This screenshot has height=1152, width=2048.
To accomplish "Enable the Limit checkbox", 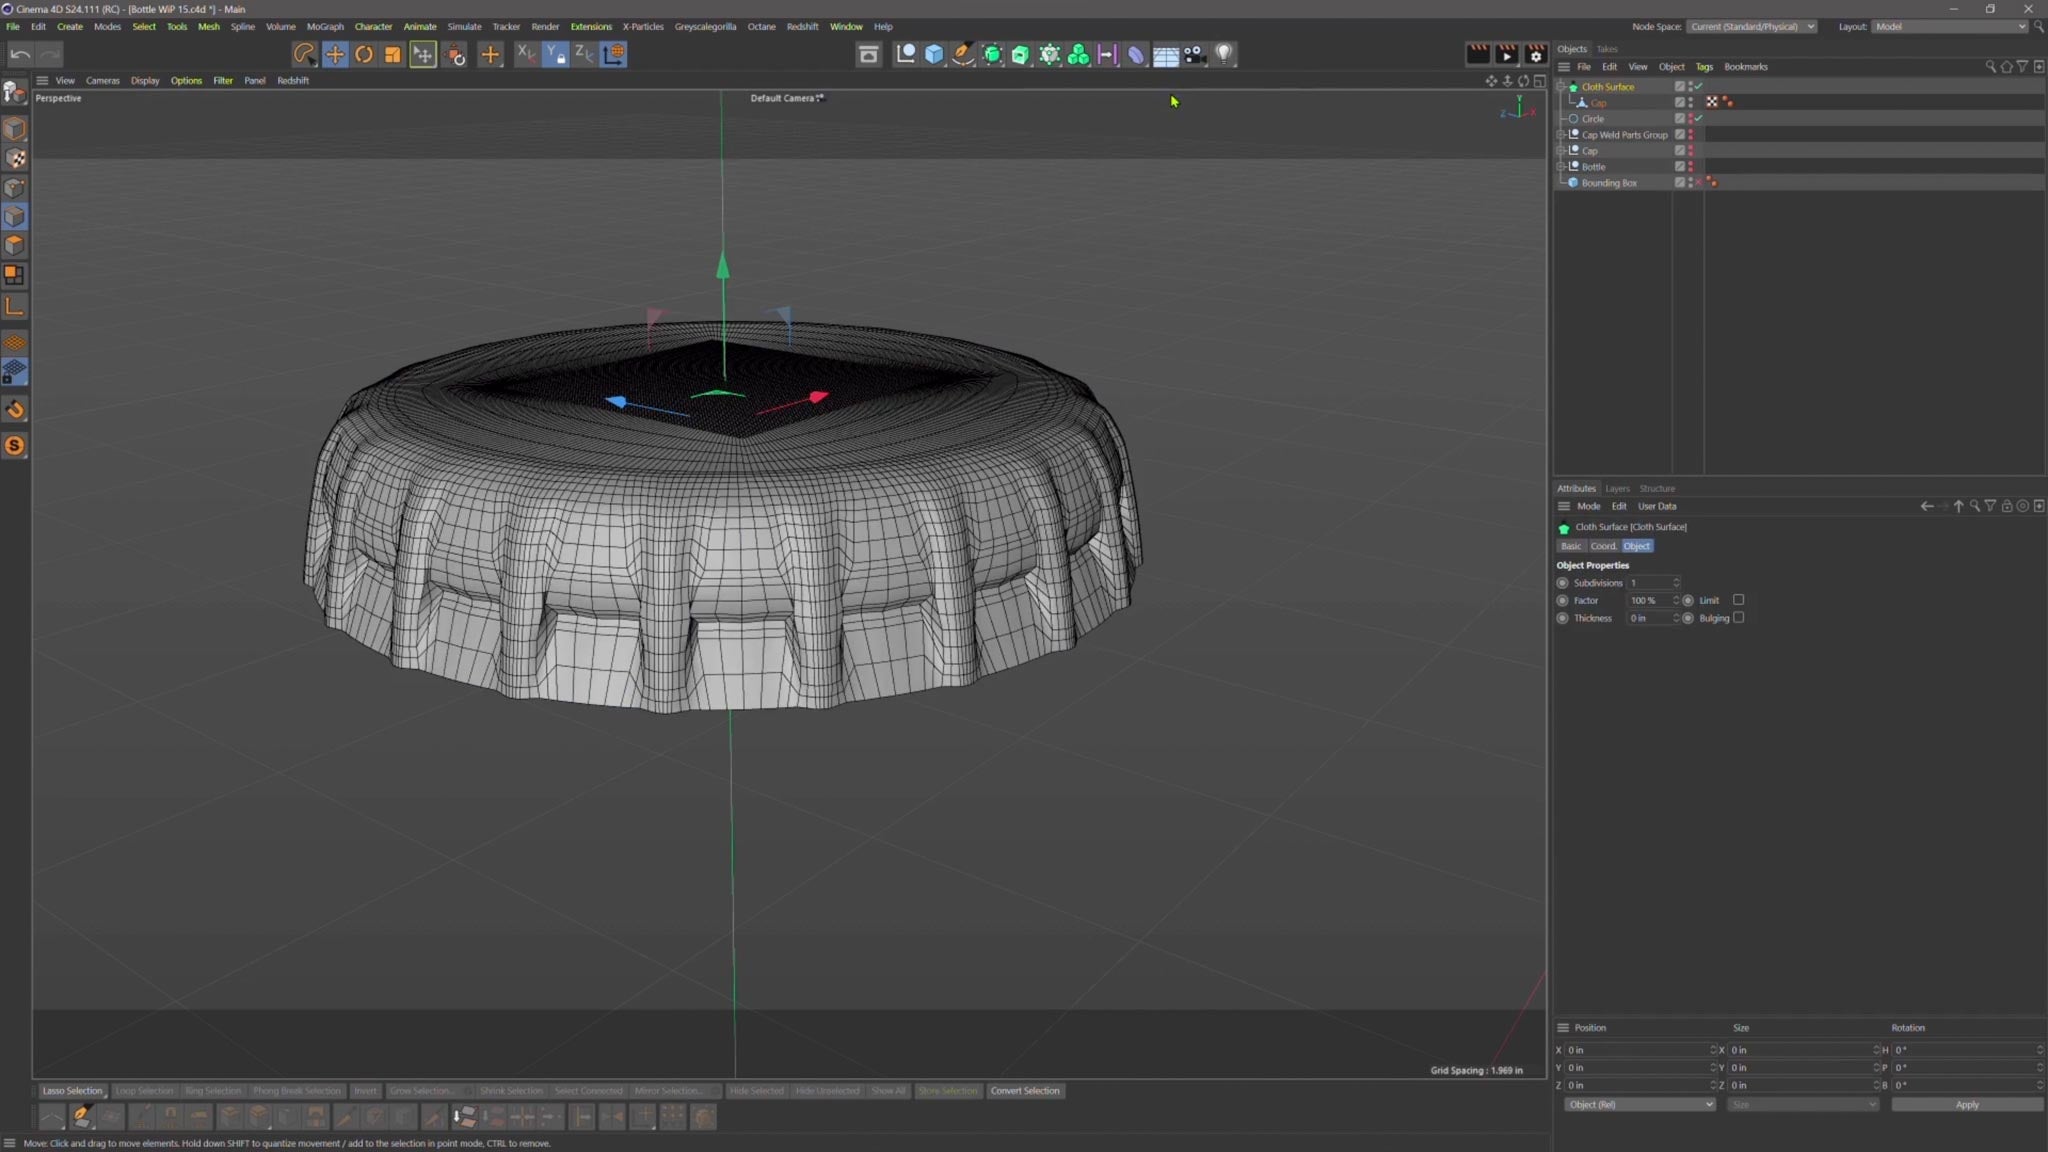I will point(1738,600).
